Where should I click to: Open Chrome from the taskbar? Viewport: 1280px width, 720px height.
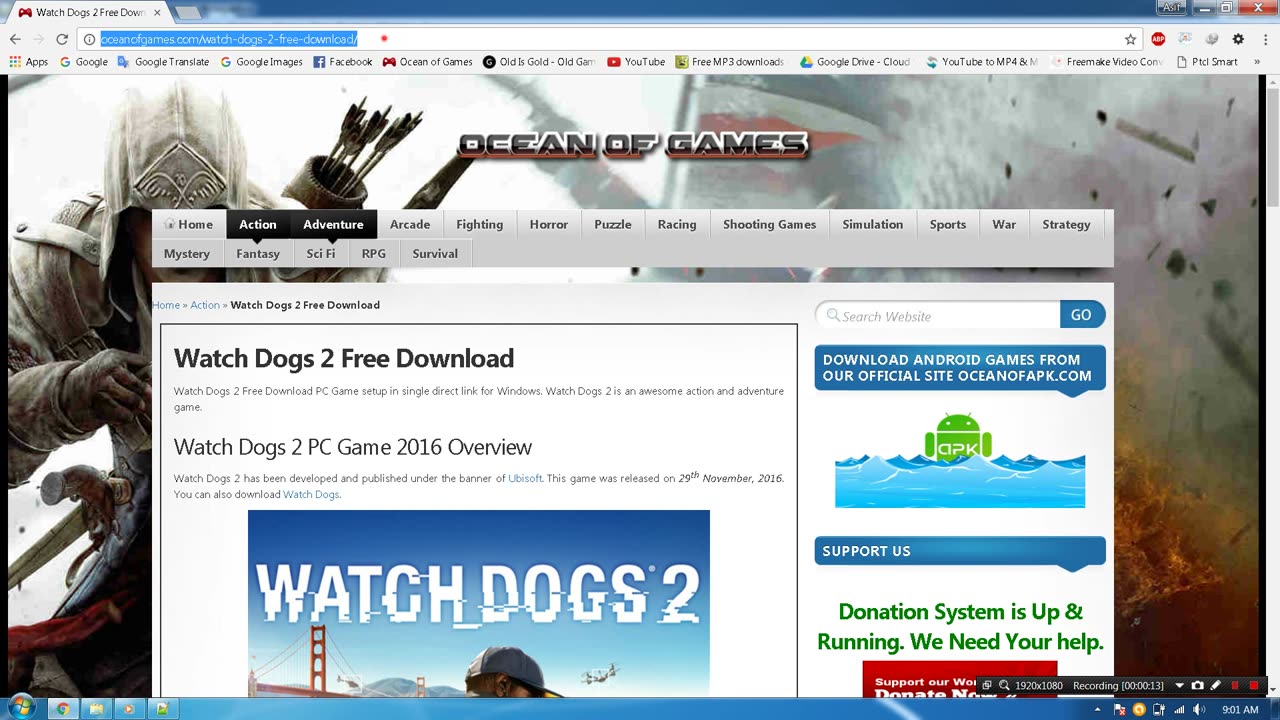[62, 709]
